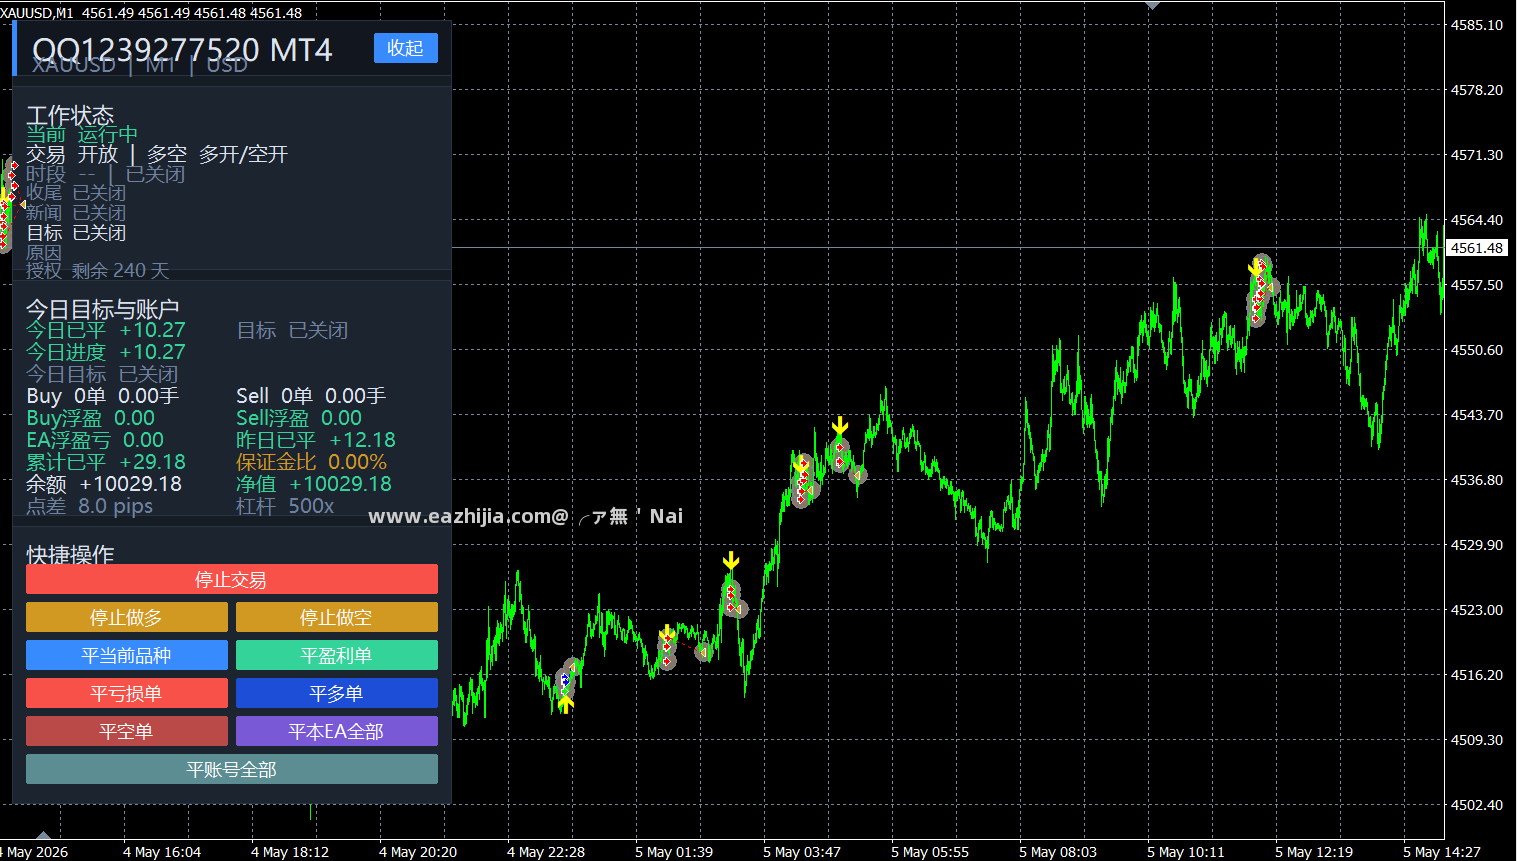Click the 5 May 08:03 time label

tap(1058, 852)
